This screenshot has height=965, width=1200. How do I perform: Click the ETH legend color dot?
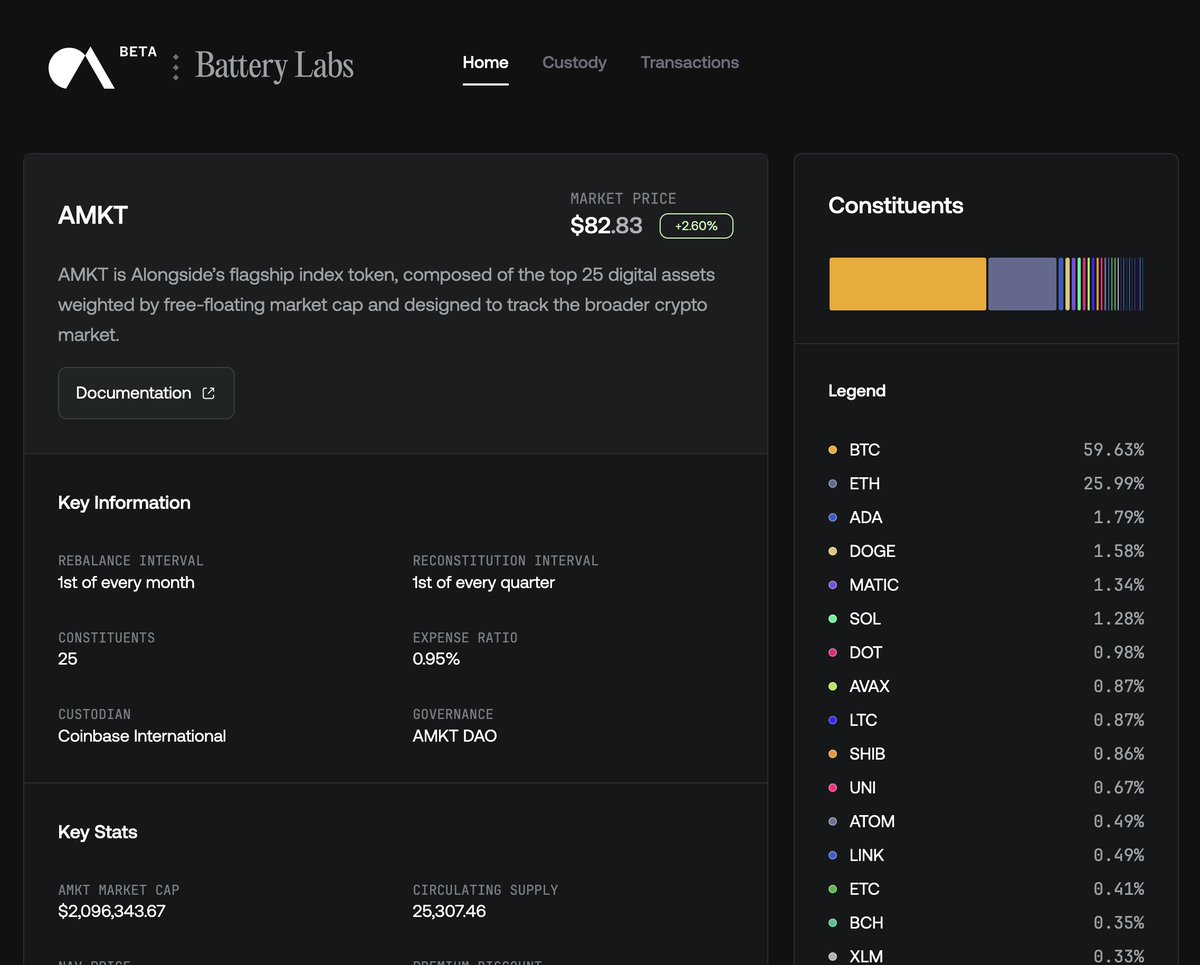click(833, 484)
